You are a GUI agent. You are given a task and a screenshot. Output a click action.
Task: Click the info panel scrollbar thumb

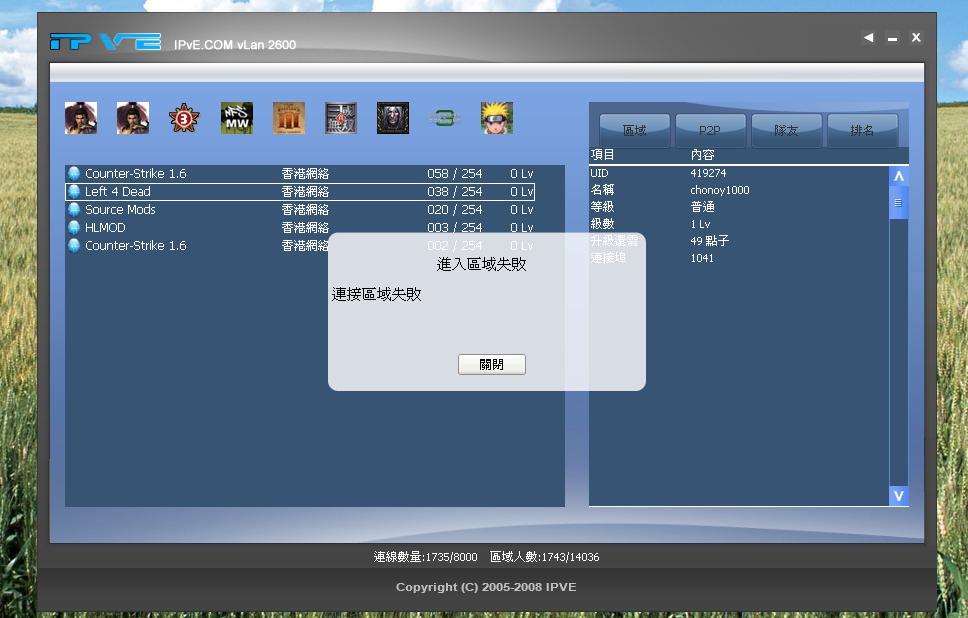(899, 203)
